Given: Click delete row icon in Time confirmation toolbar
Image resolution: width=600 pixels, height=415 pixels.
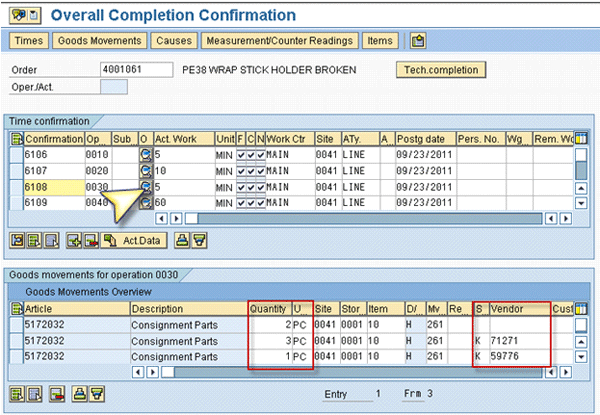Looking at the screenshot, I should click(x=91, y=241).
